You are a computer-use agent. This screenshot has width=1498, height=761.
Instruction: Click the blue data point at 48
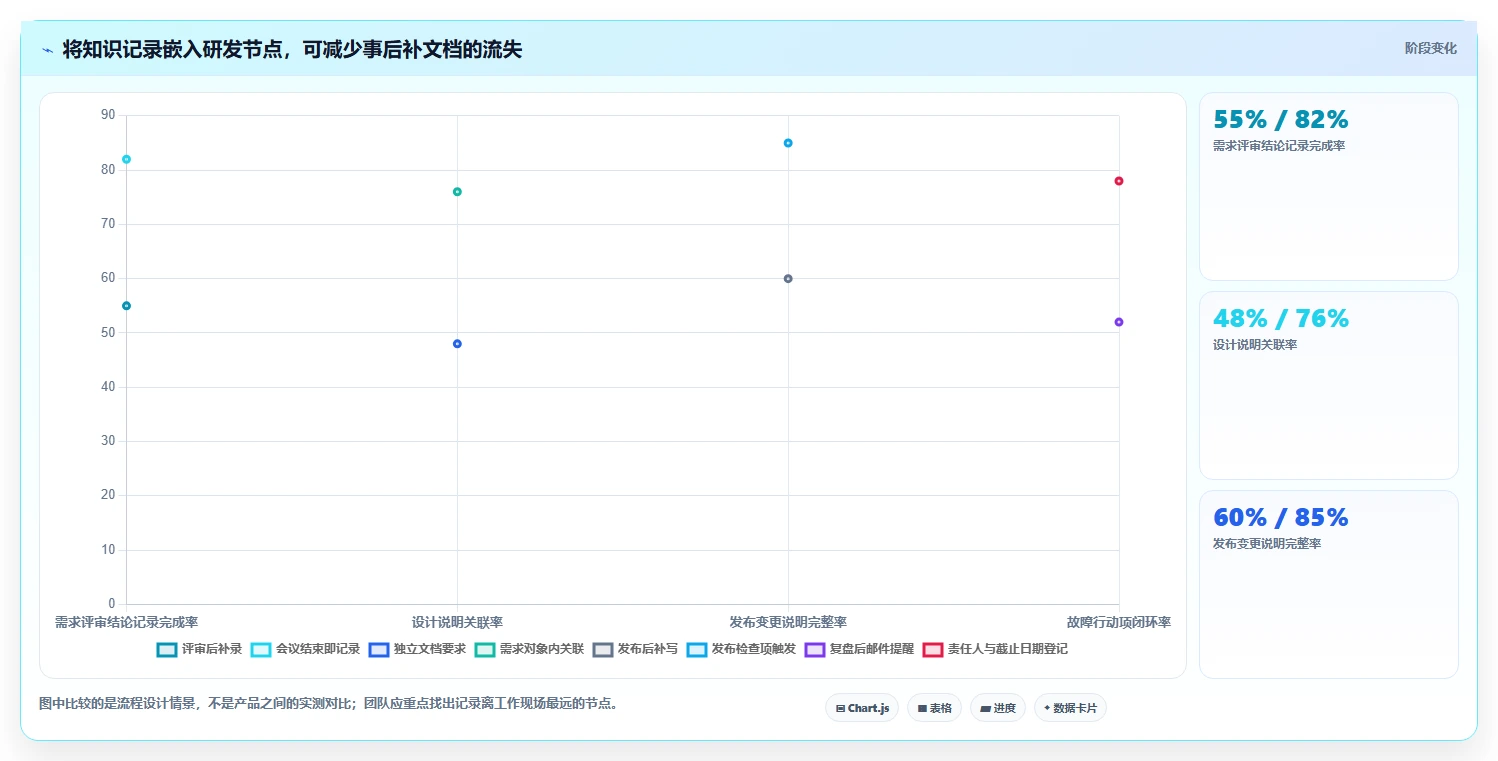coord(457,344)
